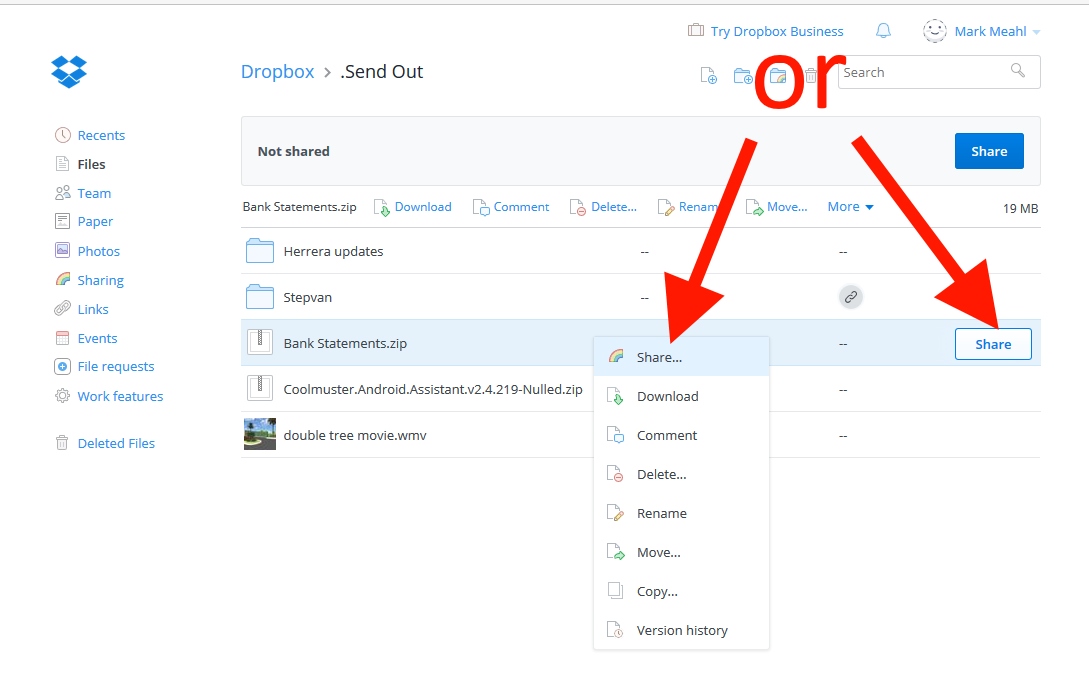
Task: Click the upload file icon
Action: pos(708,75)
